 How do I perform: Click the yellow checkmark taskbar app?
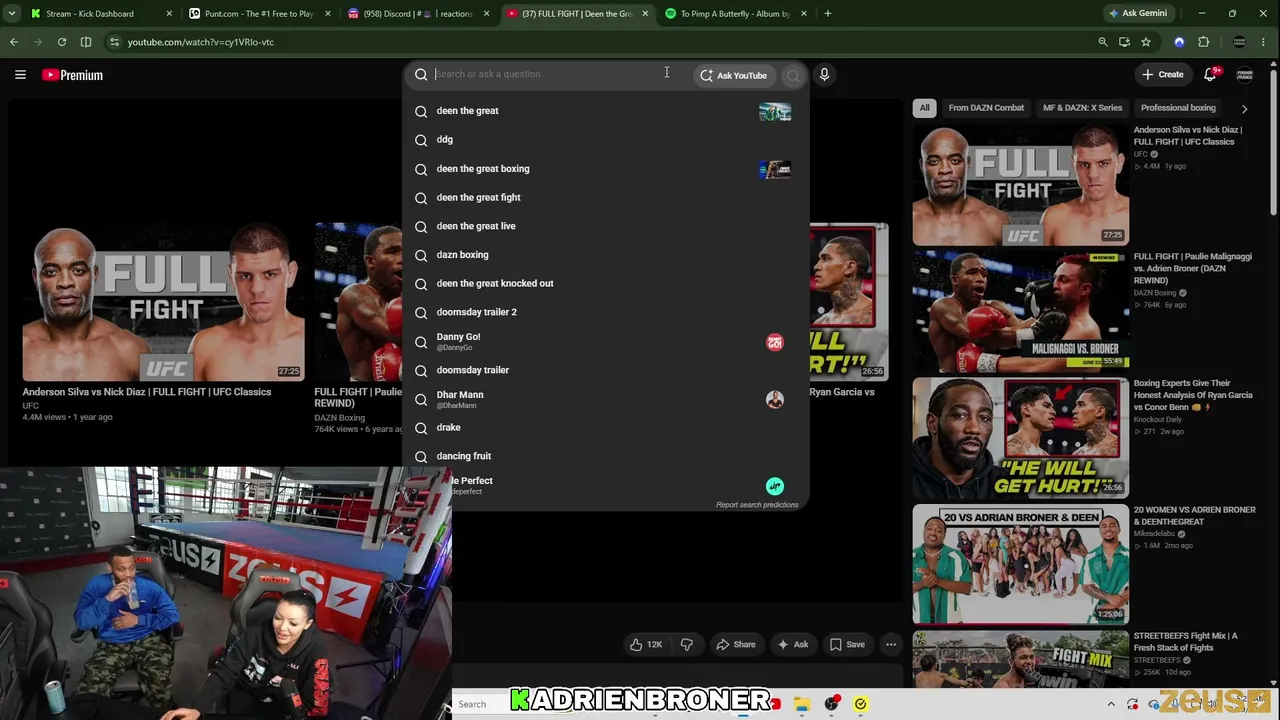pos(860,704)
